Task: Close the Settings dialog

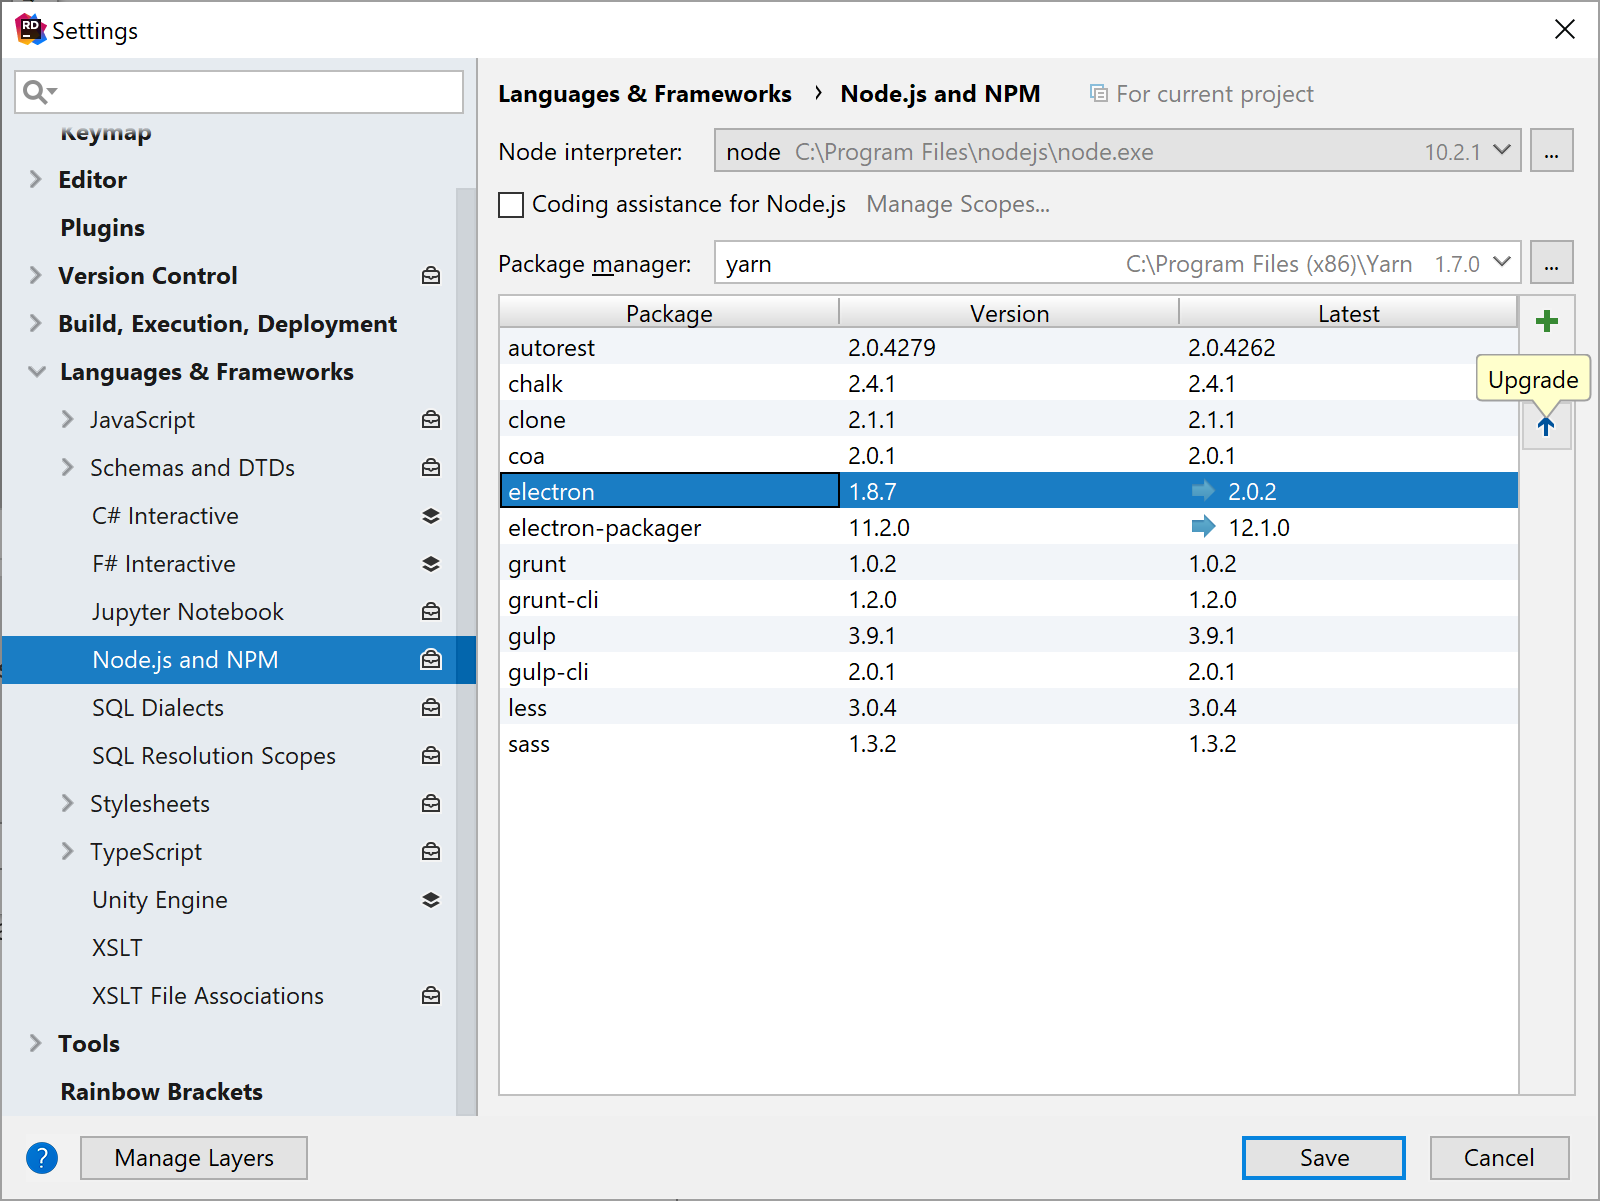Action: tap(1565, 29)
